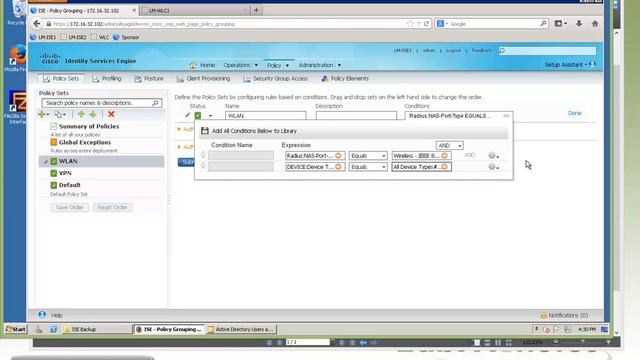Click the Done link

point(575,113)
